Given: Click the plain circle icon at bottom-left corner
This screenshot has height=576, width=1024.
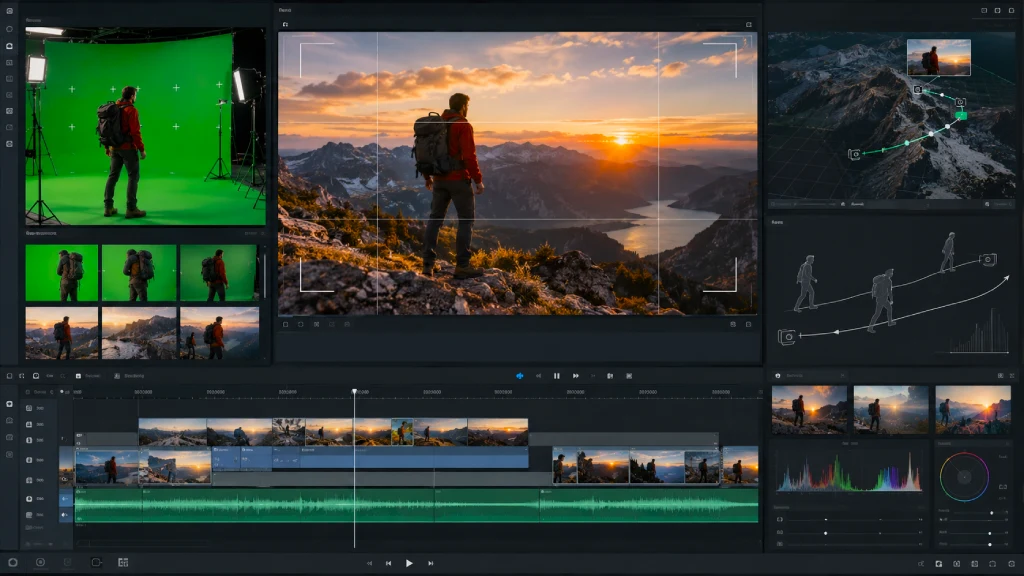Looking at the screenshot, I should 12,562.
